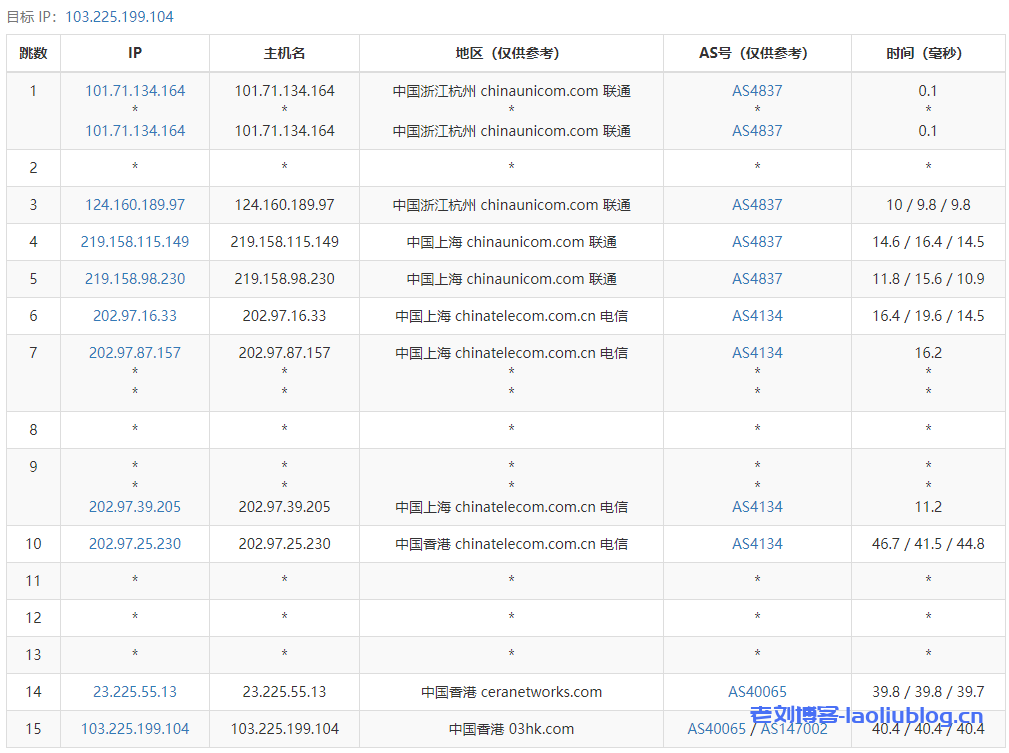Click the 202.97.39.205 IP link

(x=135, y=507)
